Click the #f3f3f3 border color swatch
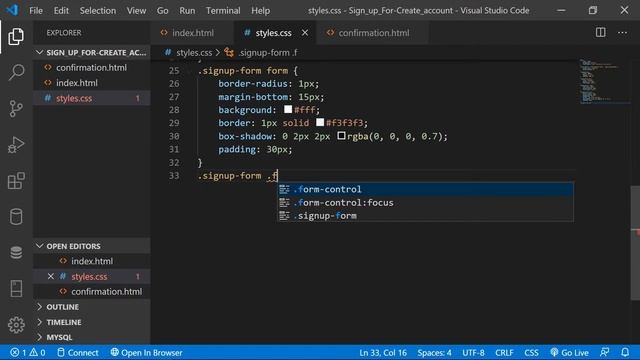This screenshot has height=360, width=640. click(320, 122)
